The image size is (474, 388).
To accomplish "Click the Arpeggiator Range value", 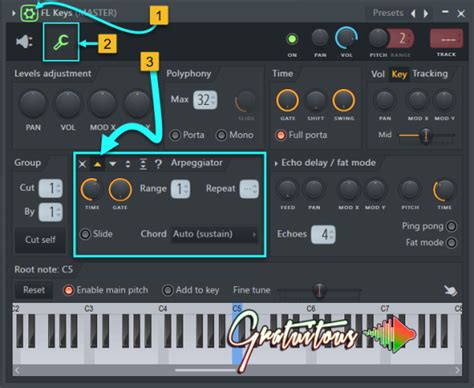I will point(181,189).
